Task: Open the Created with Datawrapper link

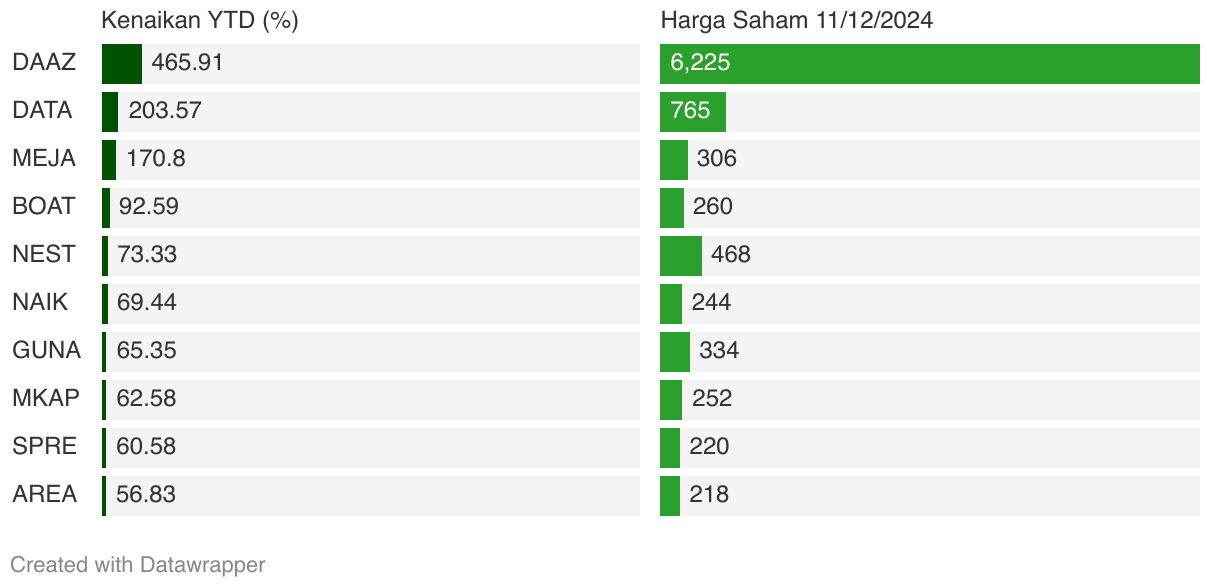Action: [138, 565]
